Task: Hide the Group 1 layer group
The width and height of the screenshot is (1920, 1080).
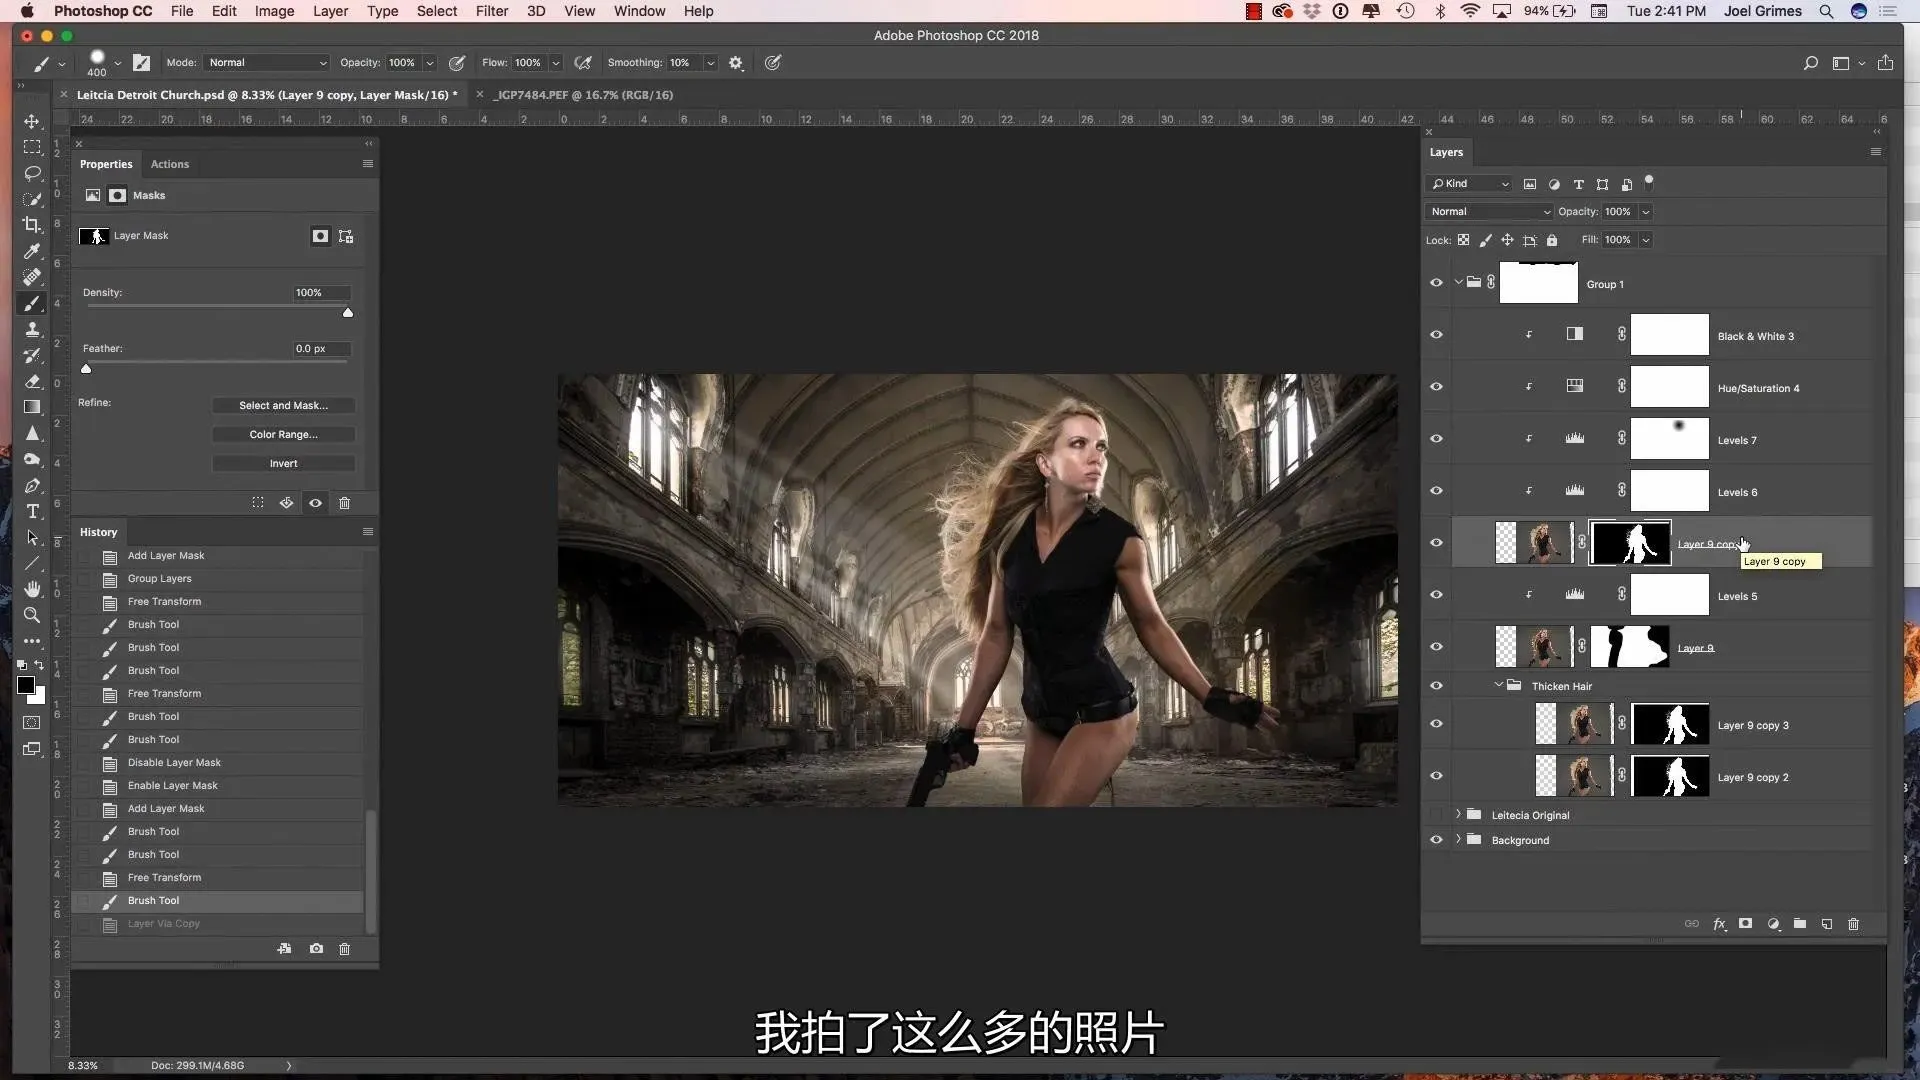Action: (x=1436, y=283)
